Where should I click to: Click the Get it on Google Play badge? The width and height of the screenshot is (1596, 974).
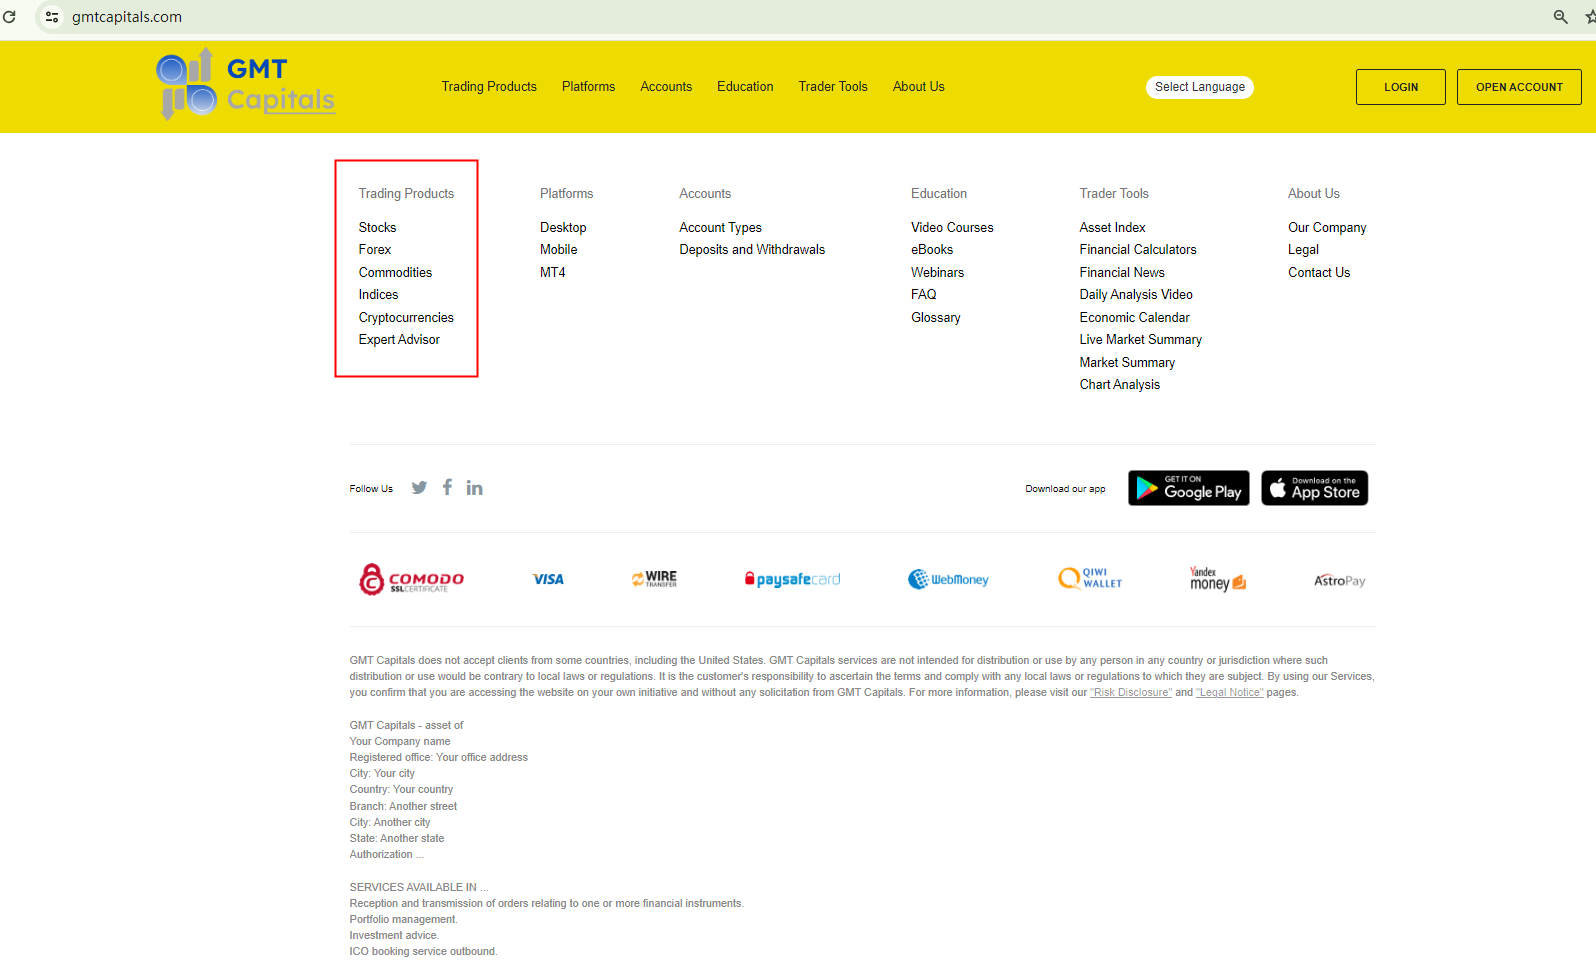click(x=1189, y=488)
